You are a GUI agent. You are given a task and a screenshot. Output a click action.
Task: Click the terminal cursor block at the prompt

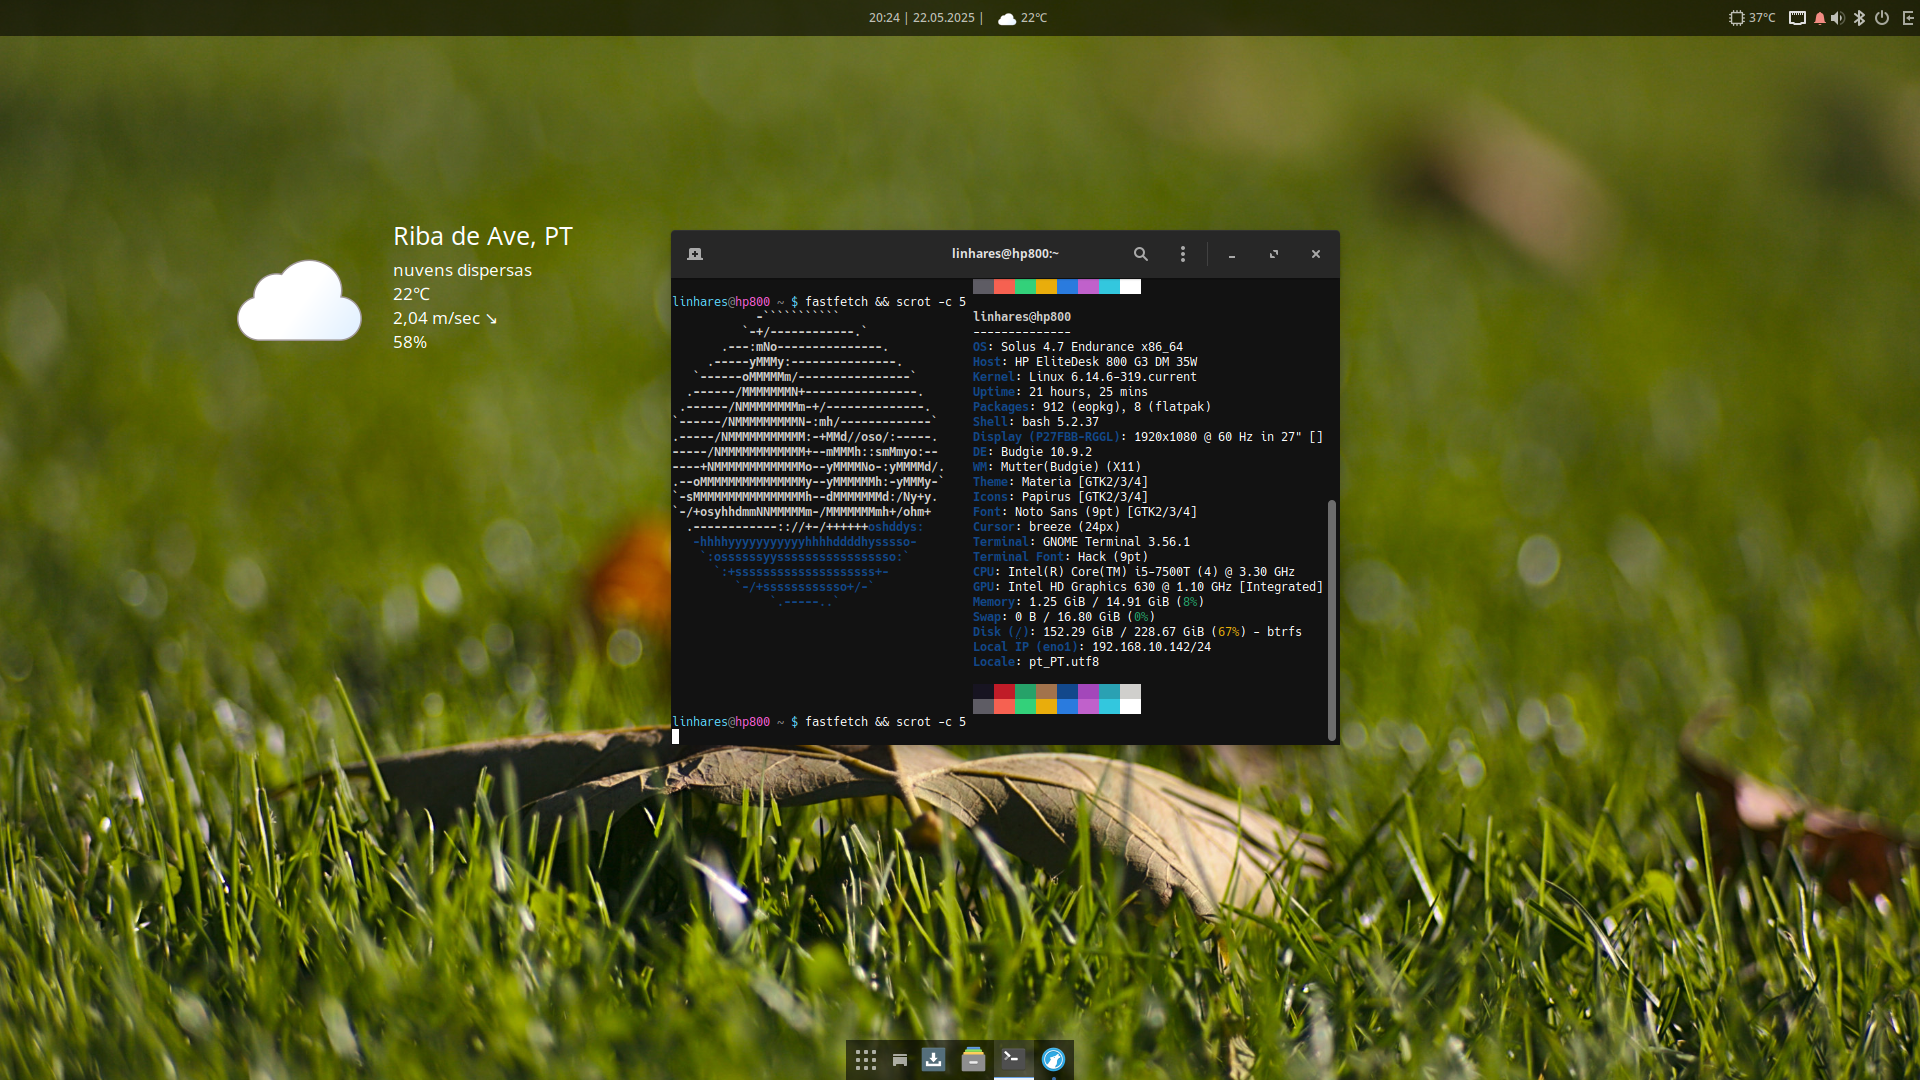675,737
